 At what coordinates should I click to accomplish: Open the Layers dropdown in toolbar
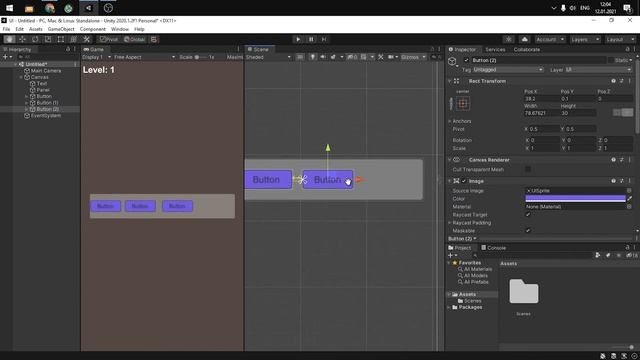585,39
